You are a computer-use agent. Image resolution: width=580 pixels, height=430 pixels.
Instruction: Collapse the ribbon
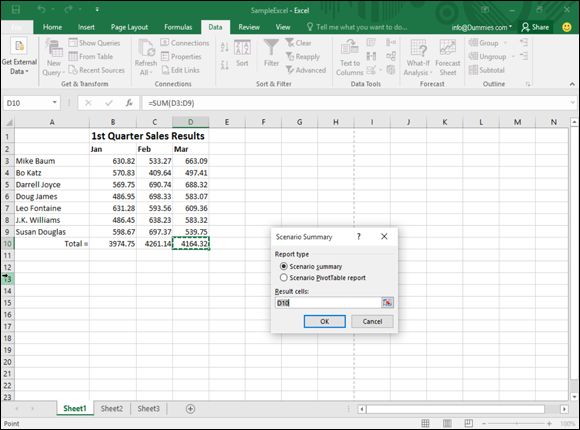572,84
